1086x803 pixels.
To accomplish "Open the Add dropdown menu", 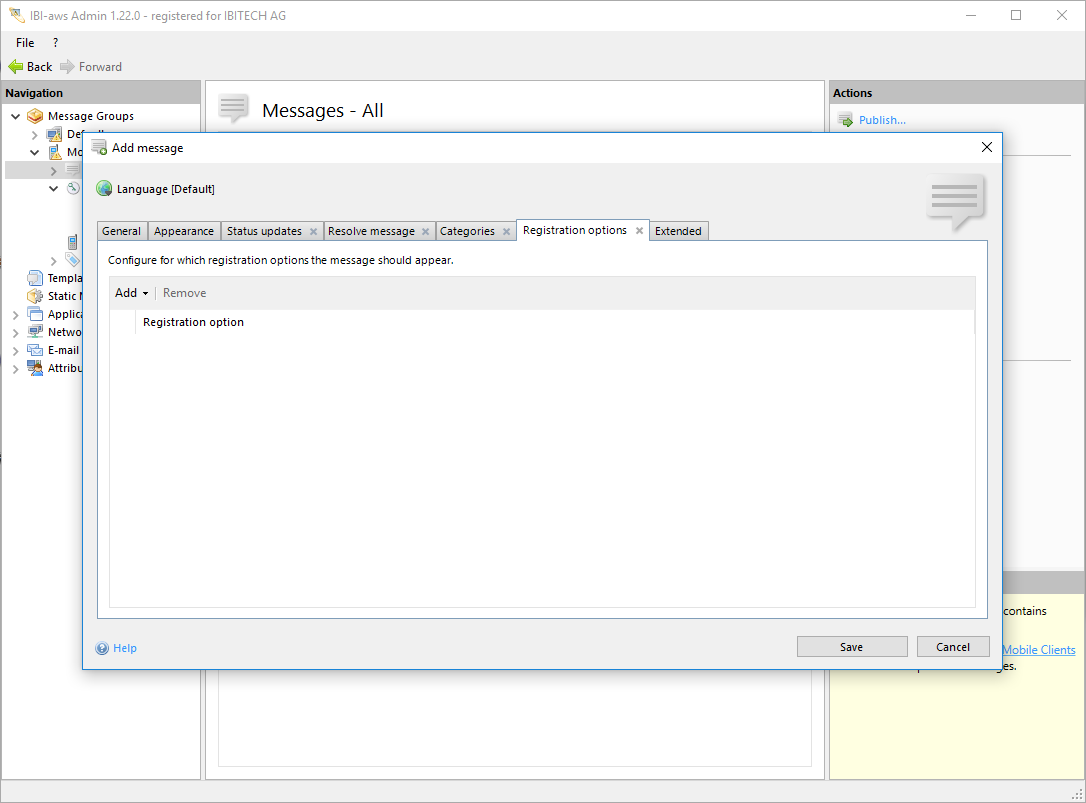I will (131, 293).
